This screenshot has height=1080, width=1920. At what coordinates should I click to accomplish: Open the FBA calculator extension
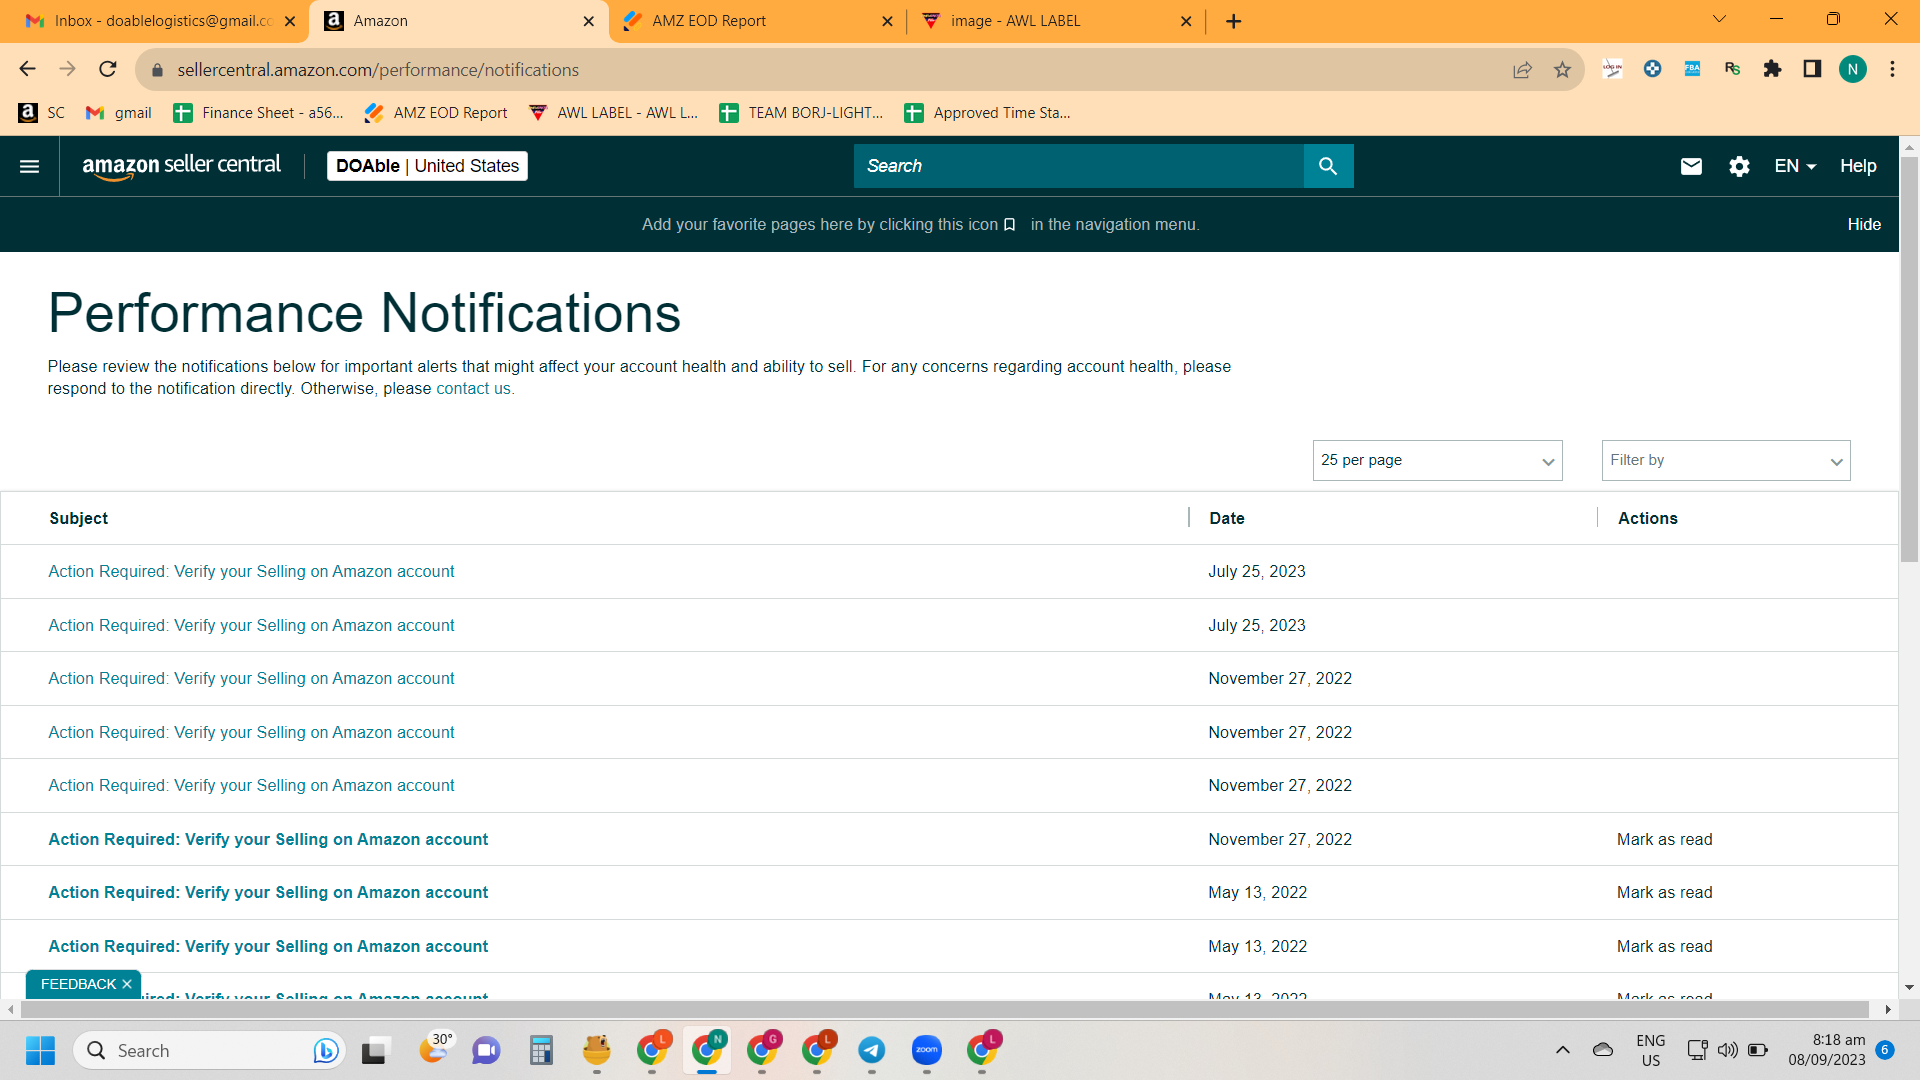(x=1692, y=69)
